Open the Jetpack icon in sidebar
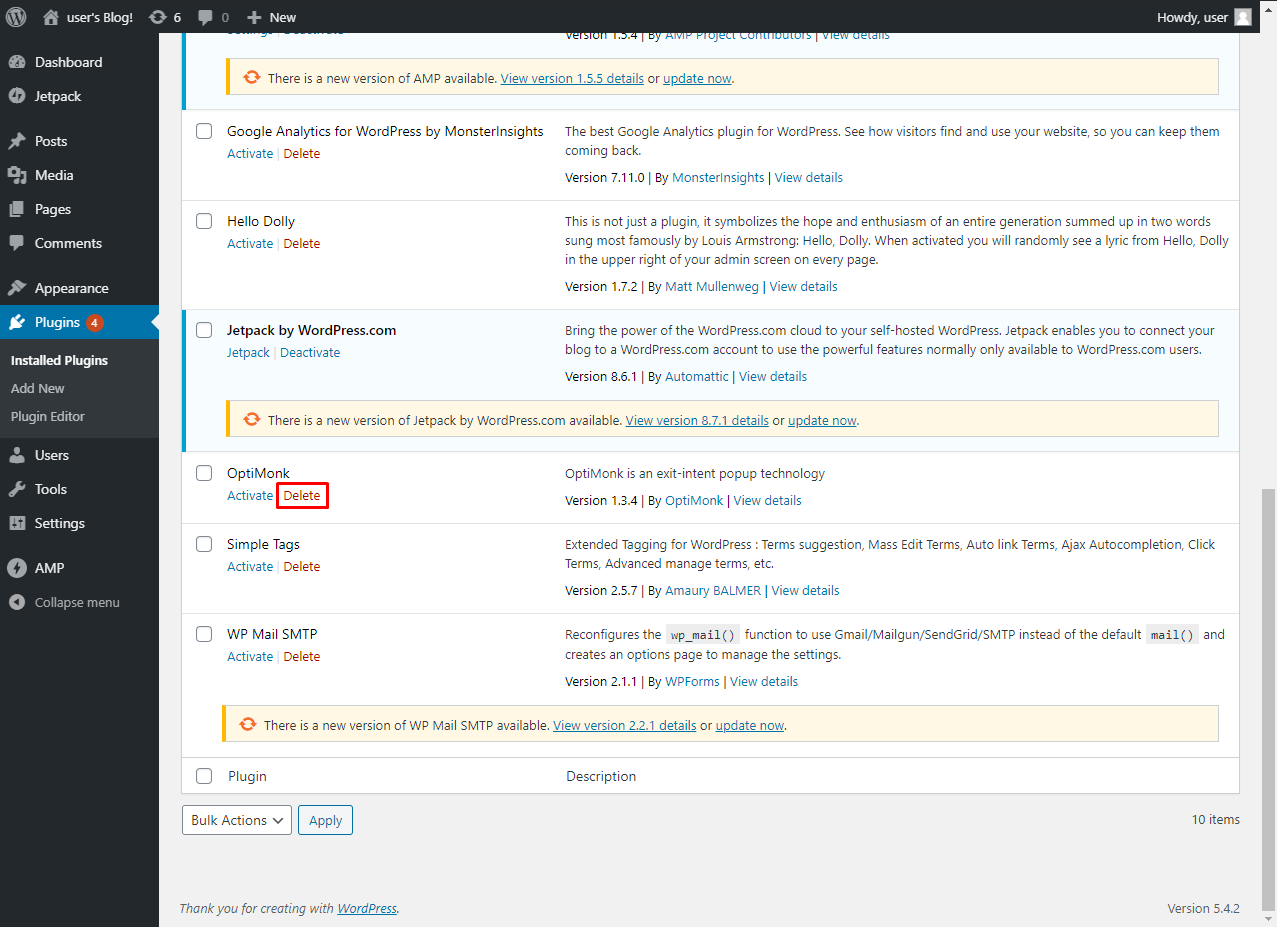 17,96
